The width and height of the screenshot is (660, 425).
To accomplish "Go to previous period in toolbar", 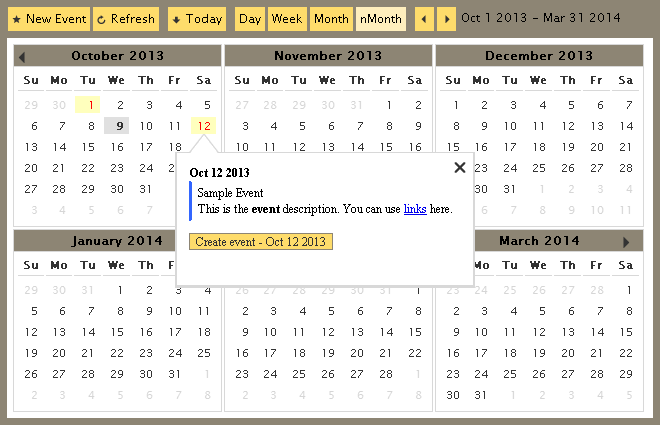I will [x=424, y=19].
